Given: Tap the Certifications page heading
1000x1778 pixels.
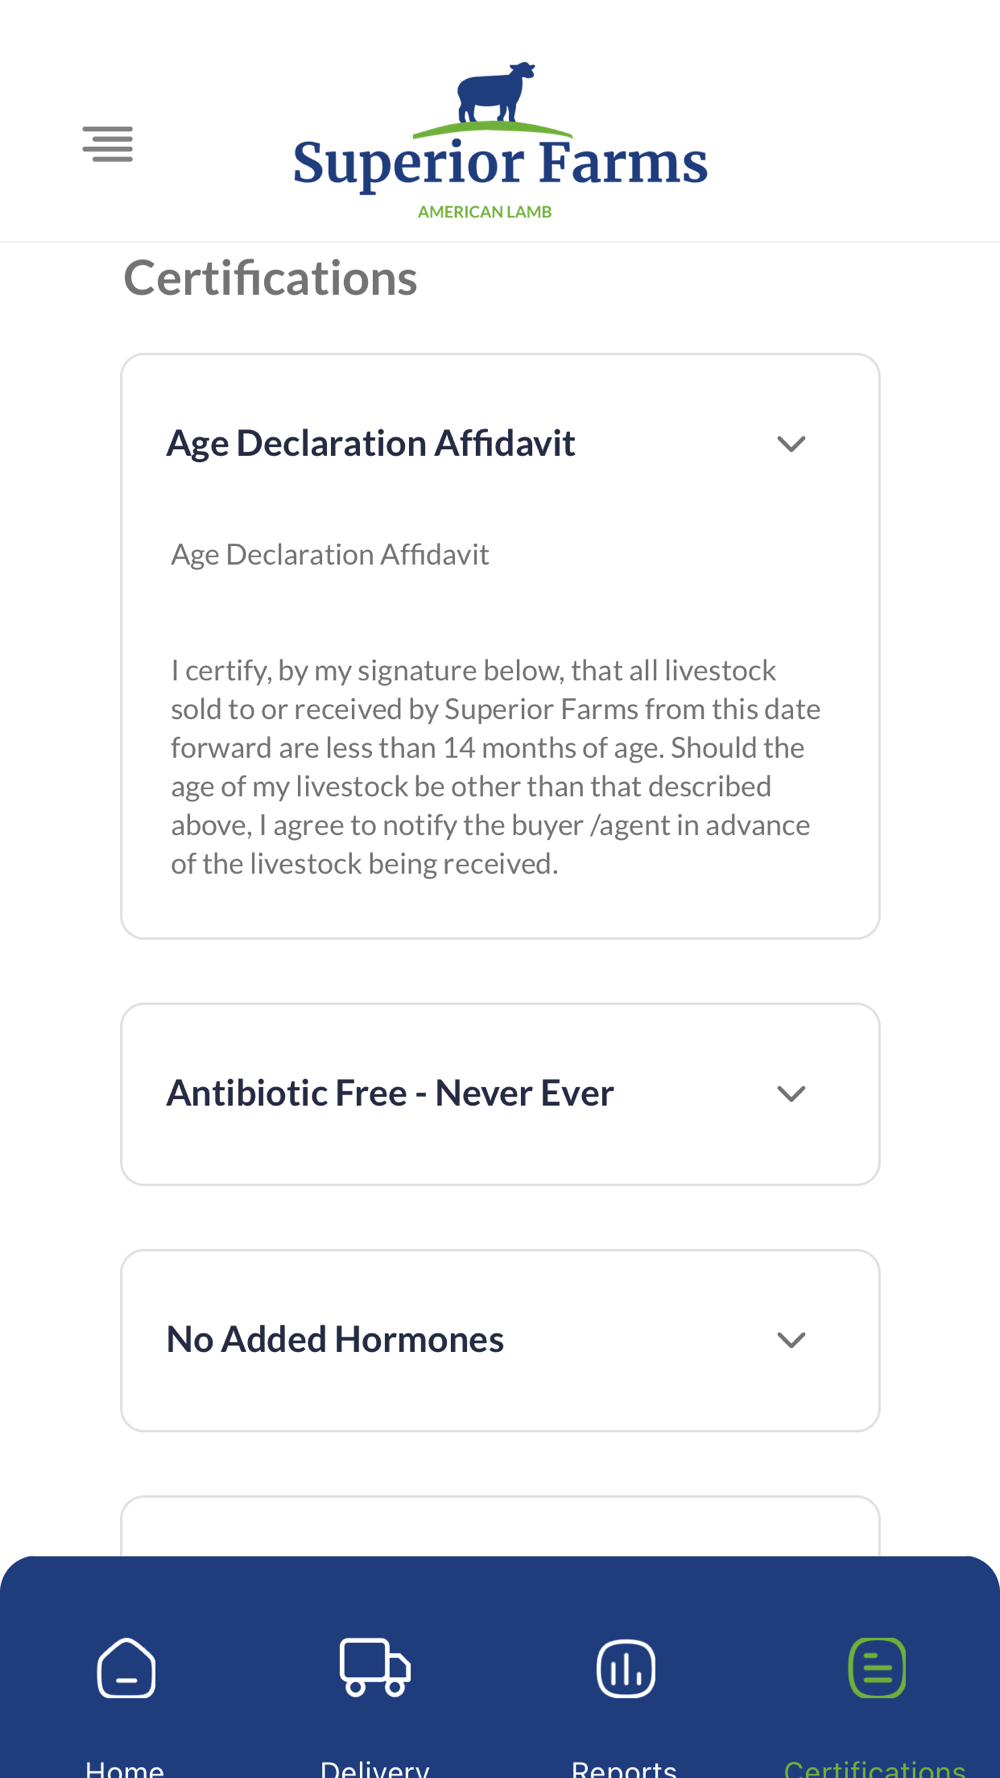Looking at the screenshot, I should coord(270,278).
